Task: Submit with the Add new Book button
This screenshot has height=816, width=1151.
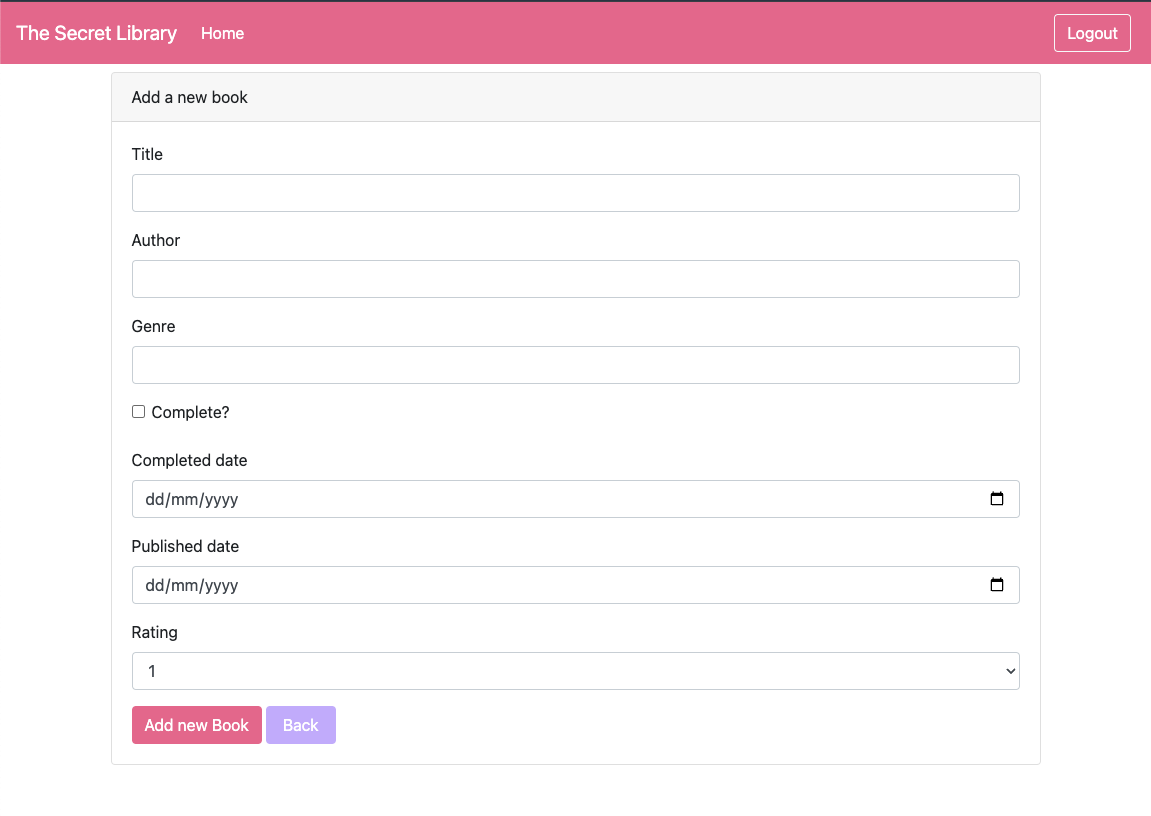Action: tap(197, 725)
